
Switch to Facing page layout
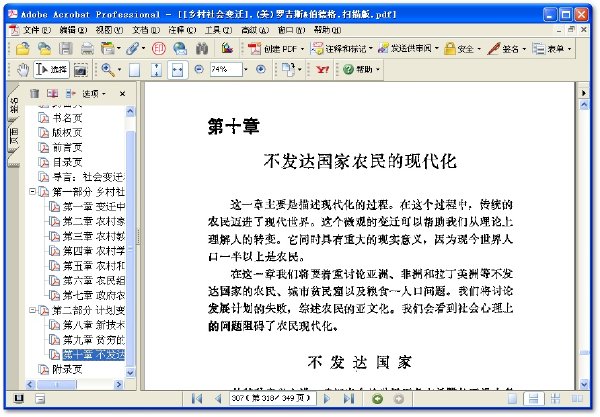(x=577, y=399)
